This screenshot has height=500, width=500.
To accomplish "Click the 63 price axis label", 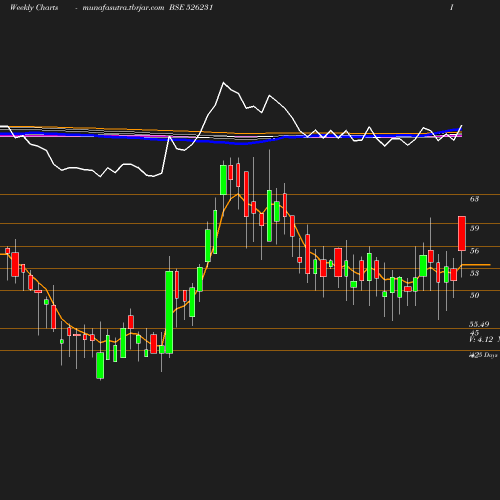I will [474, 199].
